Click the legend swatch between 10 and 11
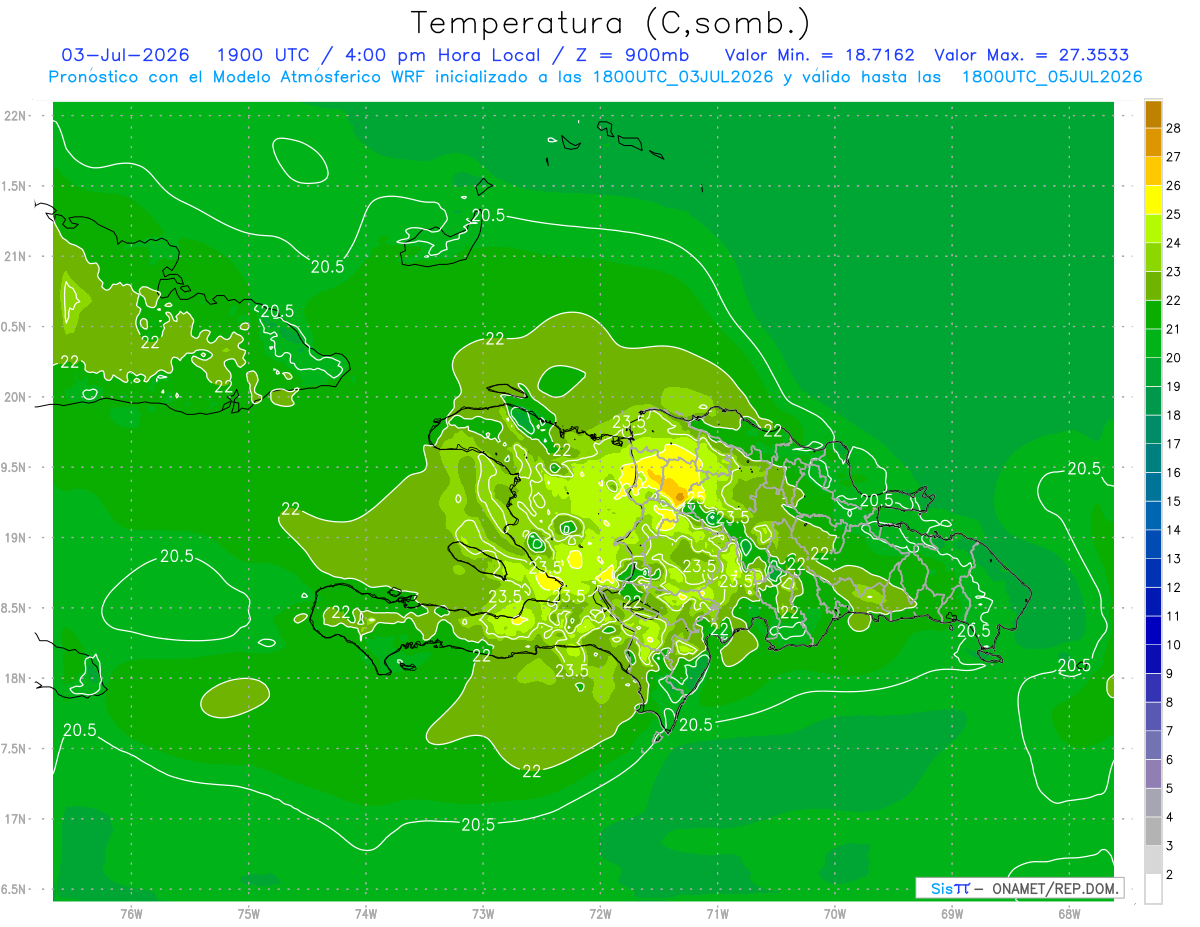Screen dimensions: 1200x927 (x=1153, y=630)
